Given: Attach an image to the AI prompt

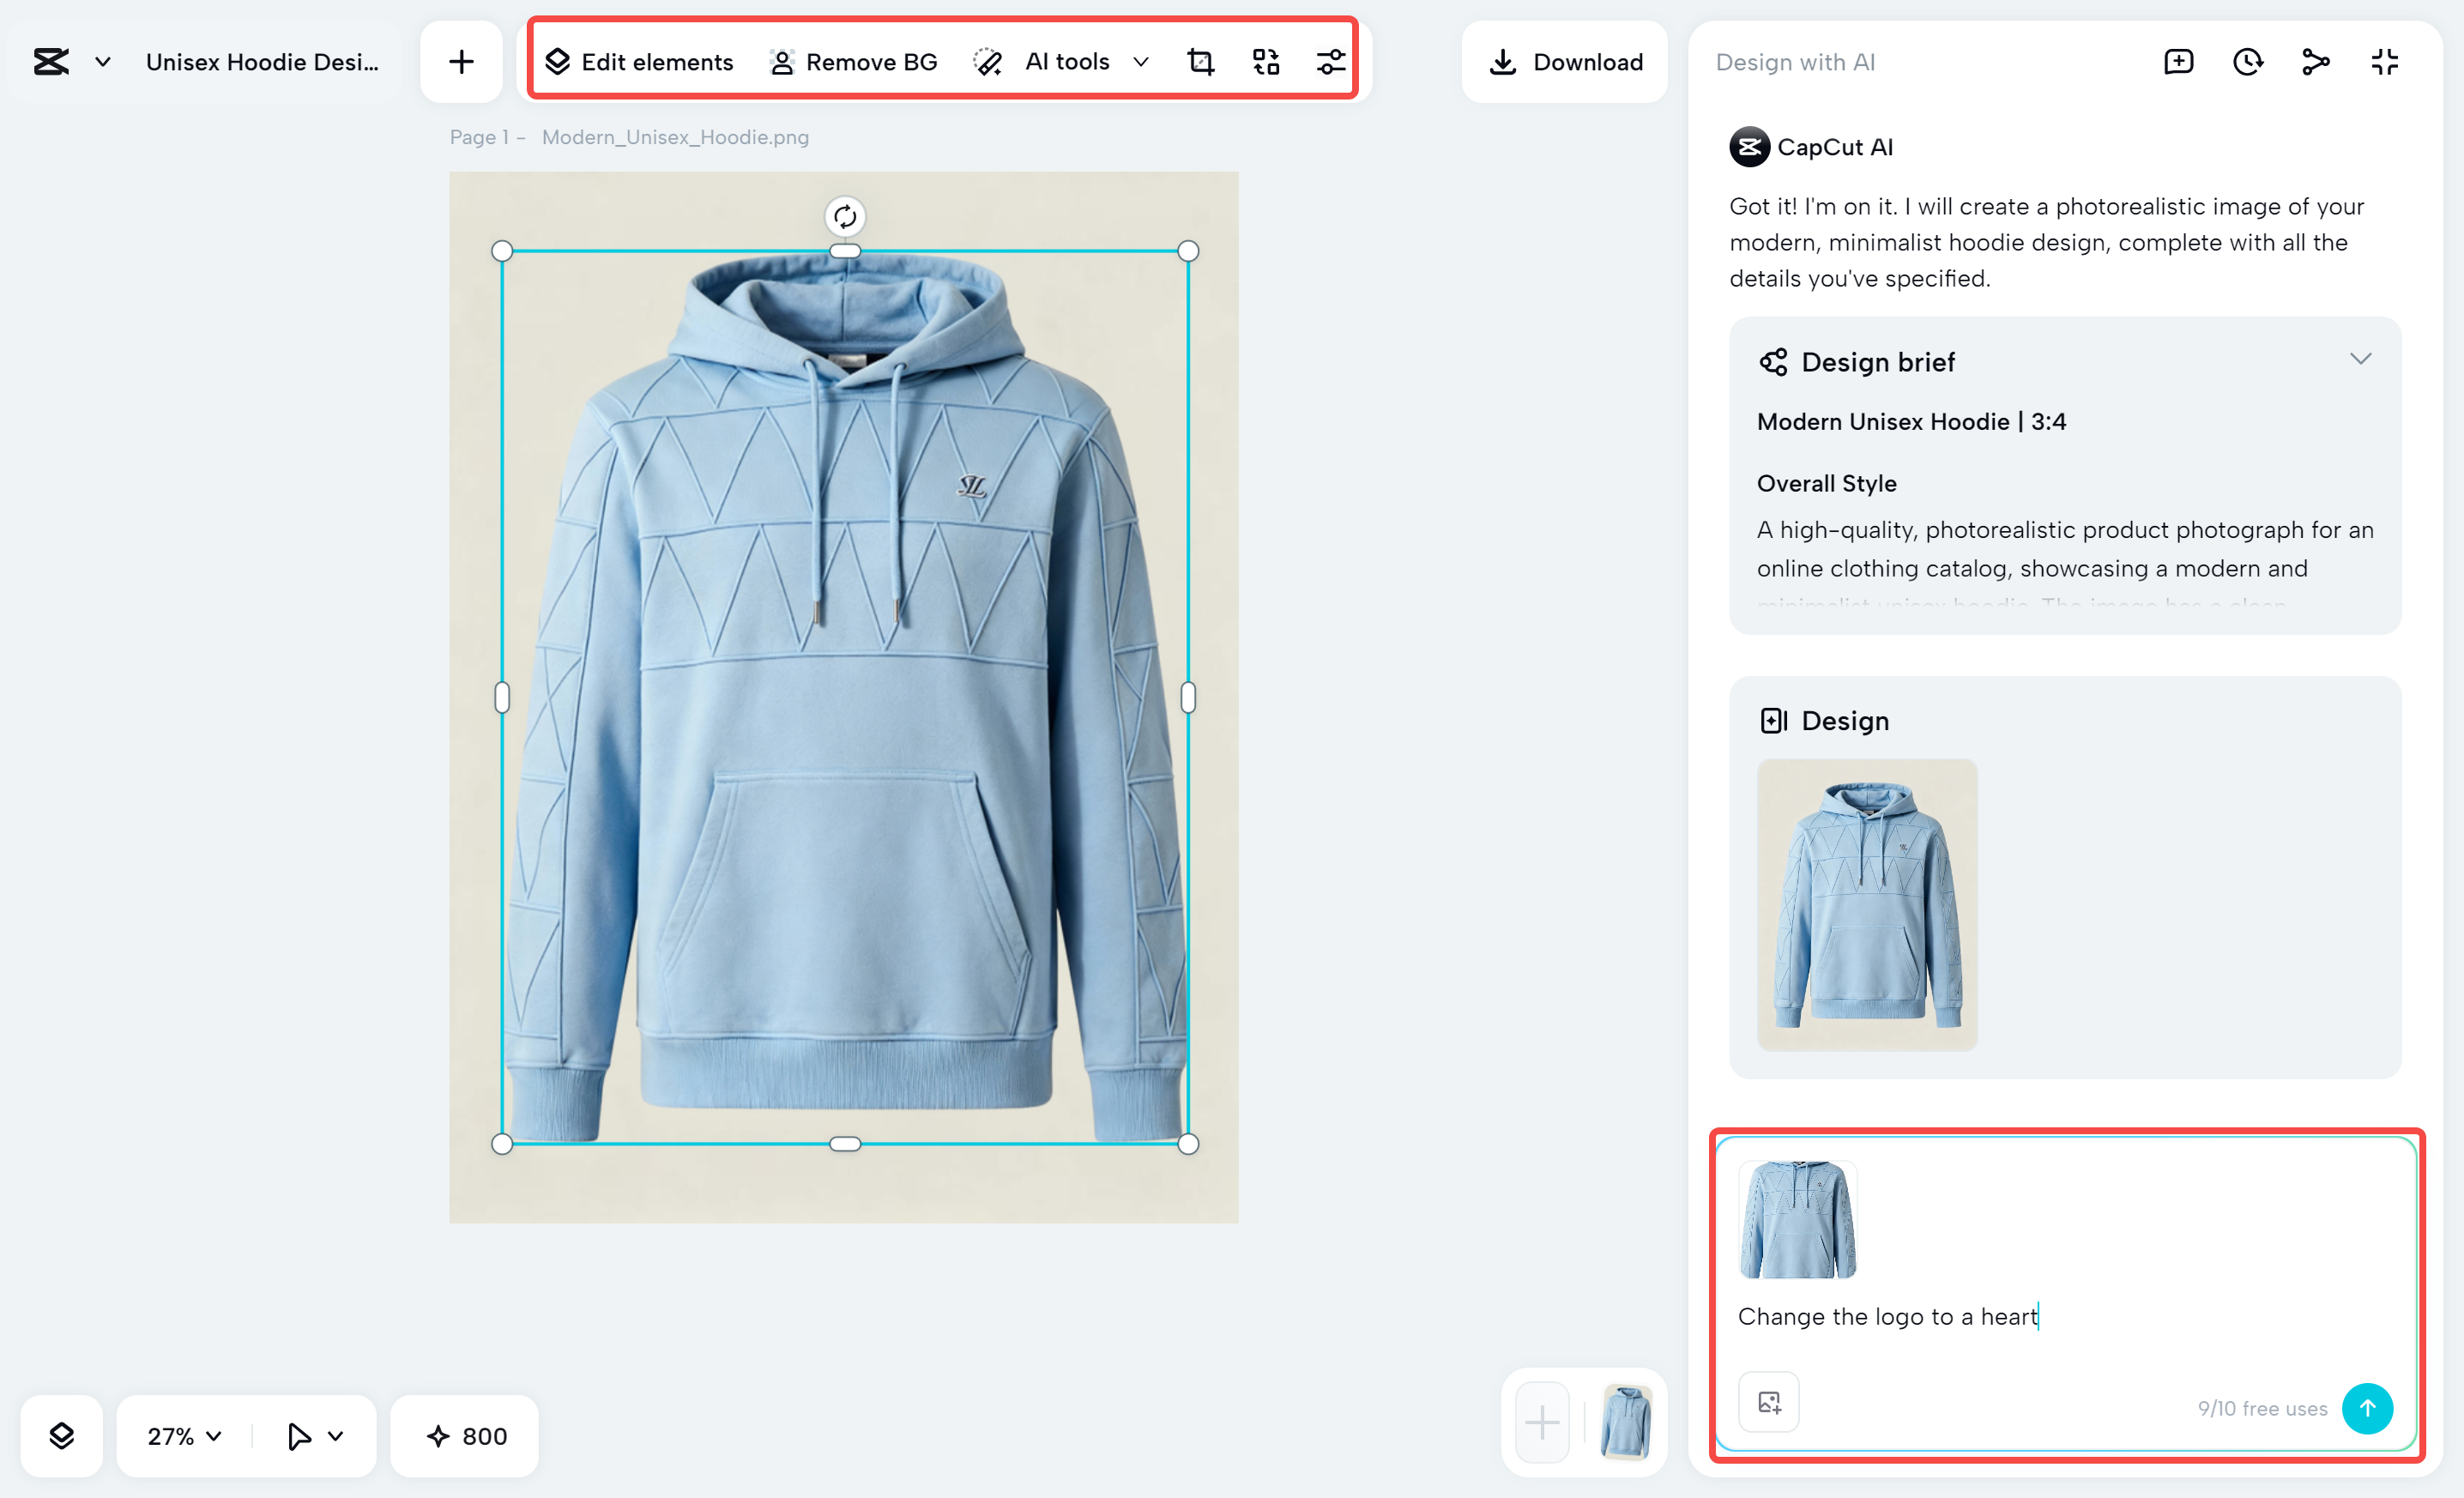Looking at the screenshot, I should coord(1768,1401).
